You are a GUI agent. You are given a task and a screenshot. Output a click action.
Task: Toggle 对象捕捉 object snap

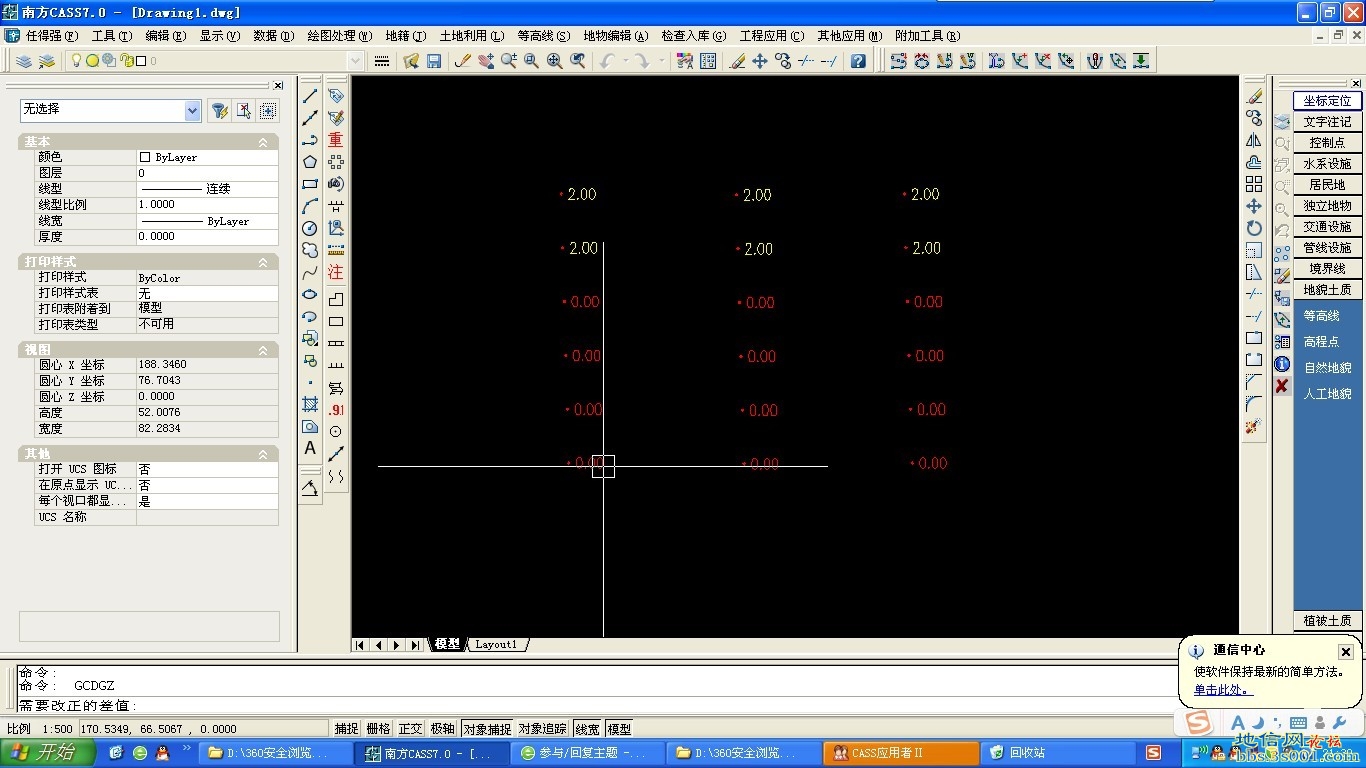coord(487,729)
